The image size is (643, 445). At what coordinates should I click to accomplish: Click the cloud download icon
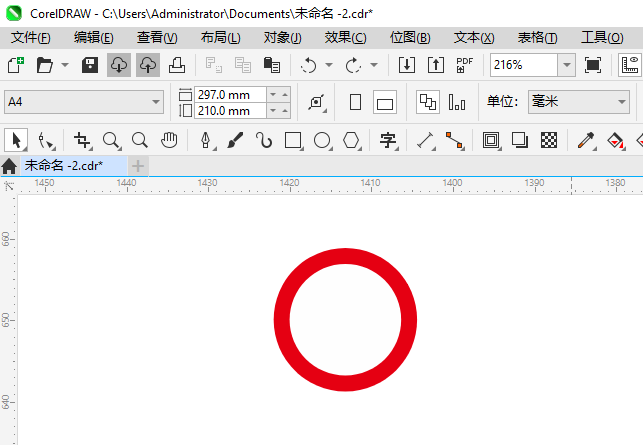(x=119, y=65)
